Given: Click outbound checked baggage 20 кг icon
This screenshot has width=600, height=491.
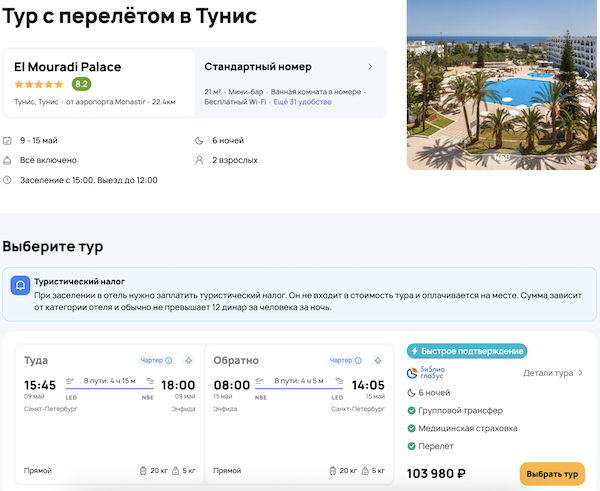Looking at the screenshot, I should tap(144, 470).
